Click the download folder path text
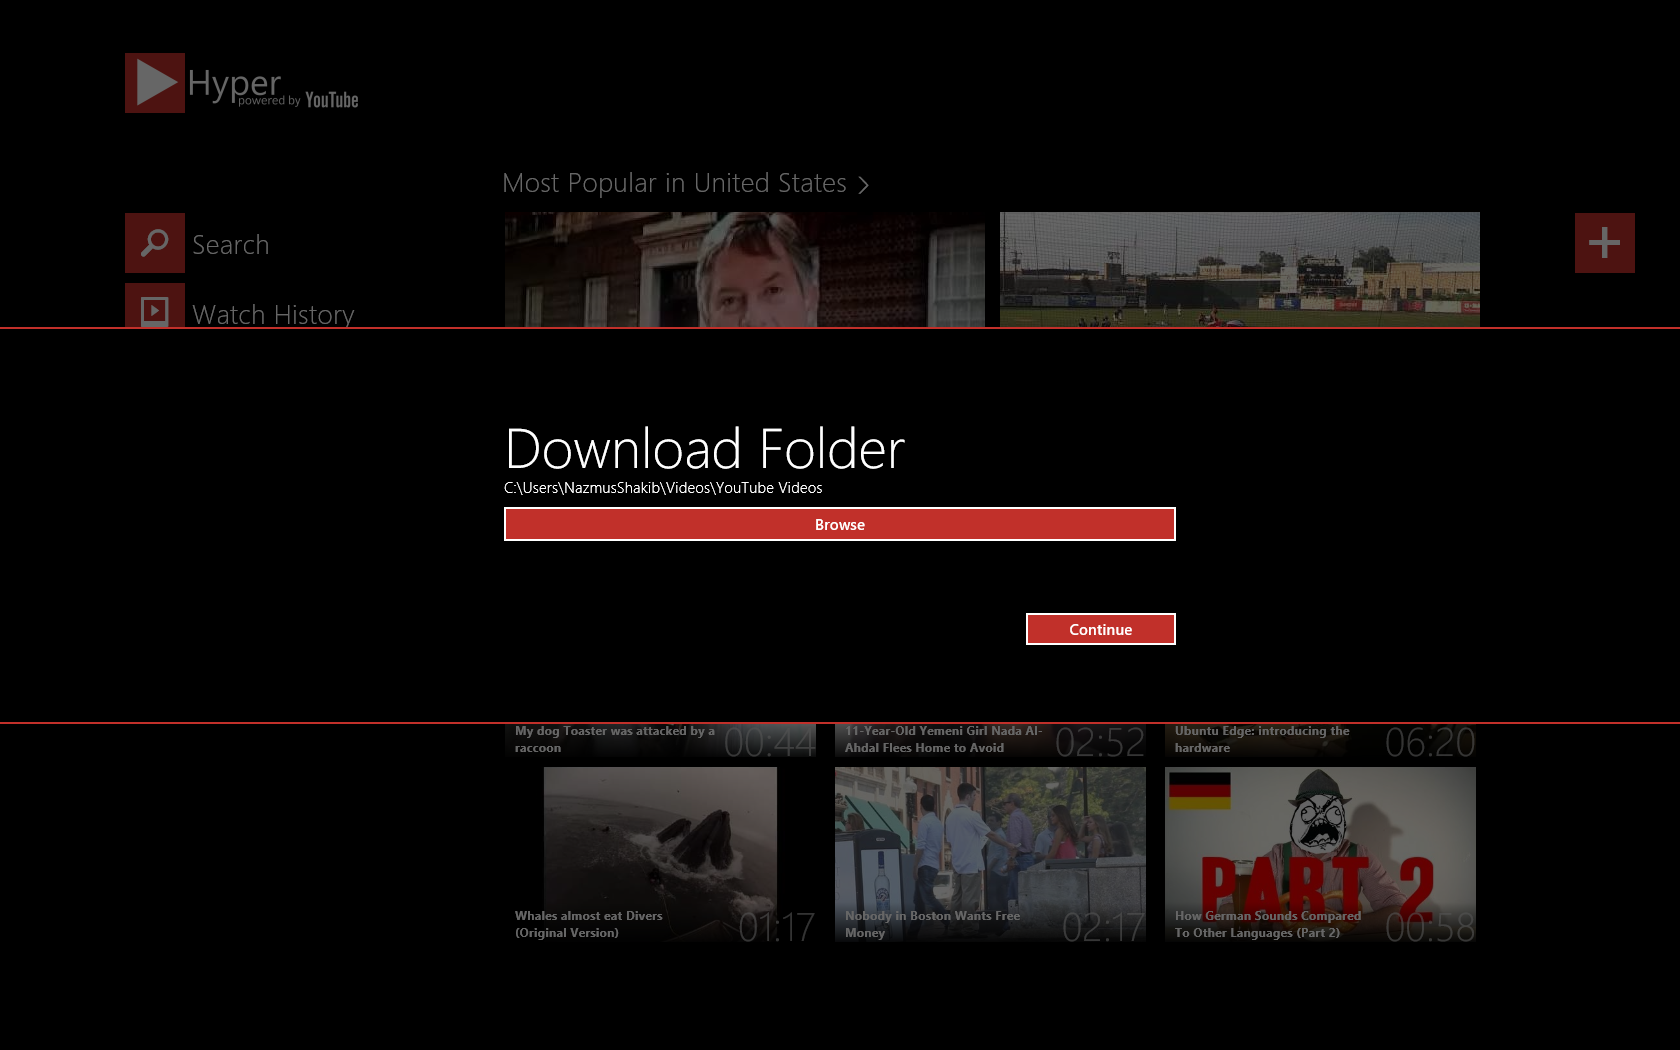1680x1050 pixels. click(663, 488)
